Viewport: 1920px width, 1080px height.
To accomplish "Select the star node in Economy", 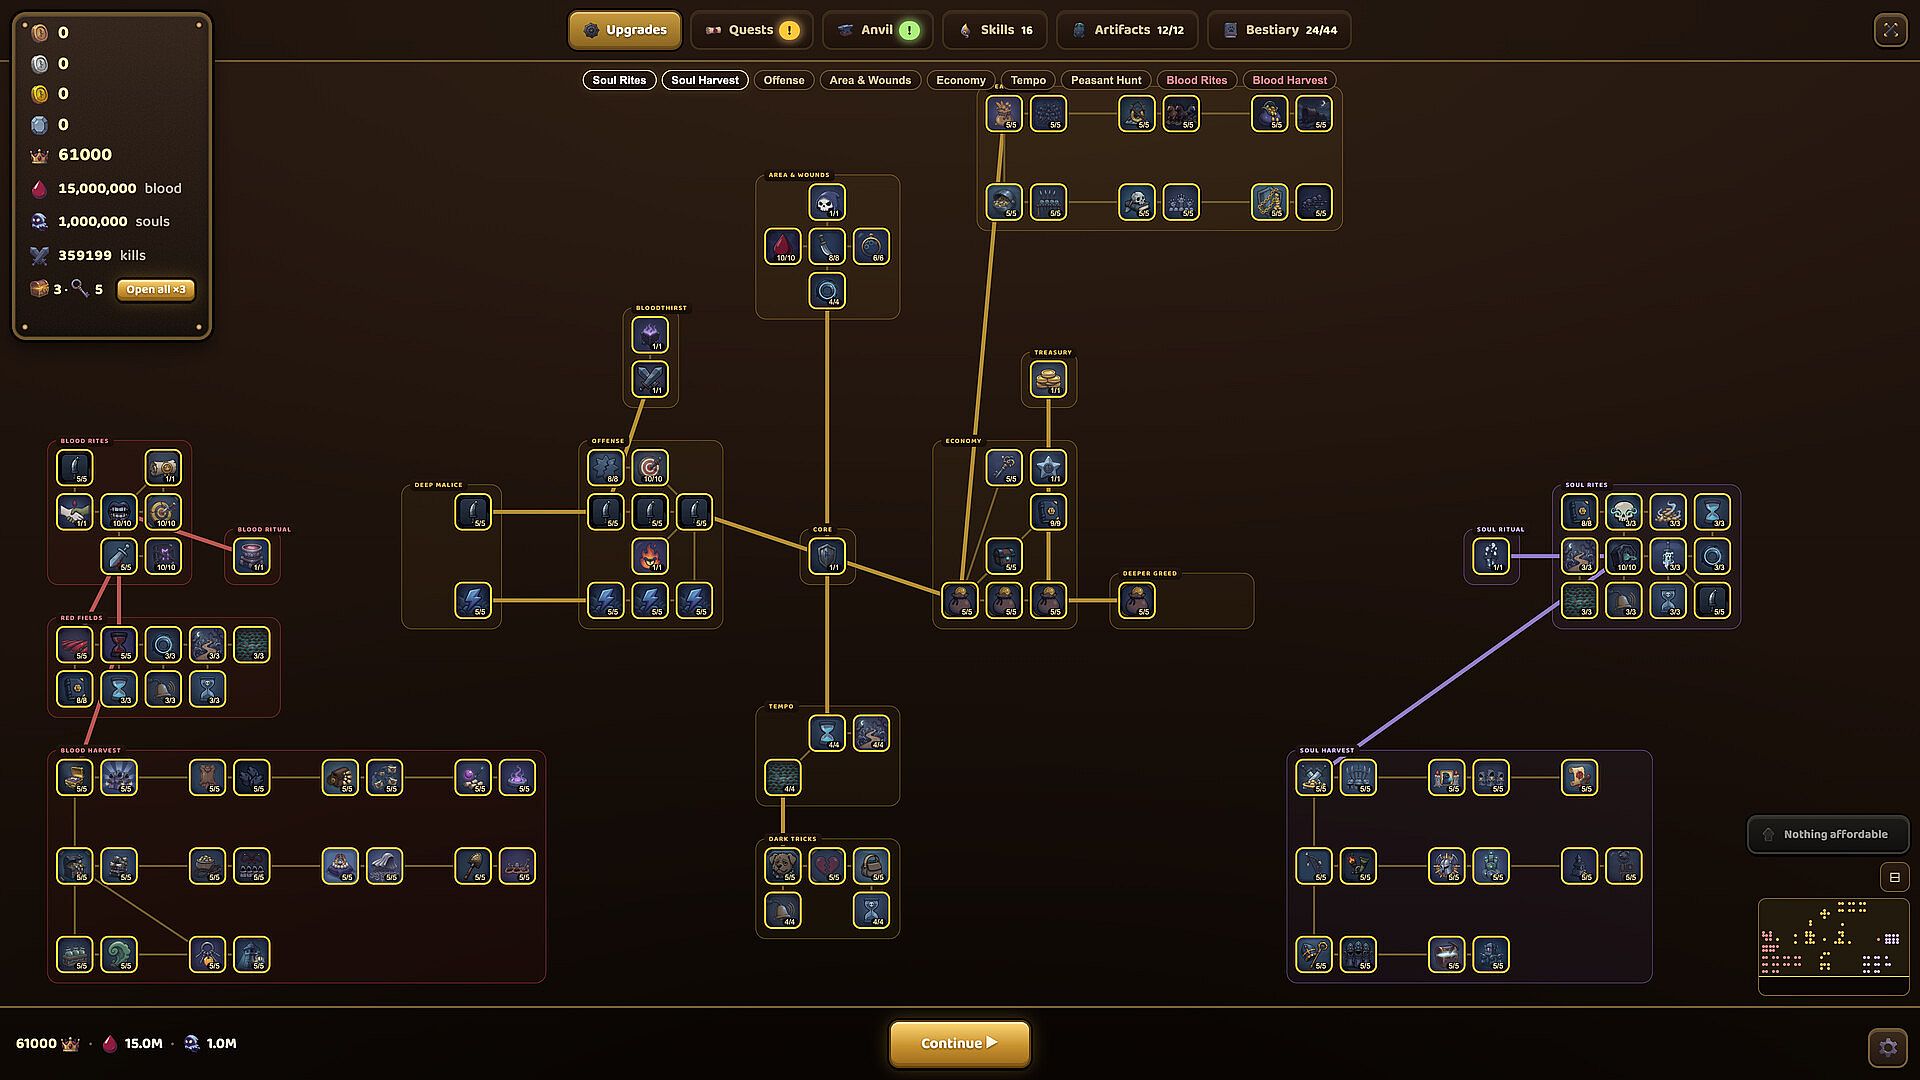I will tap(1048, 467).
